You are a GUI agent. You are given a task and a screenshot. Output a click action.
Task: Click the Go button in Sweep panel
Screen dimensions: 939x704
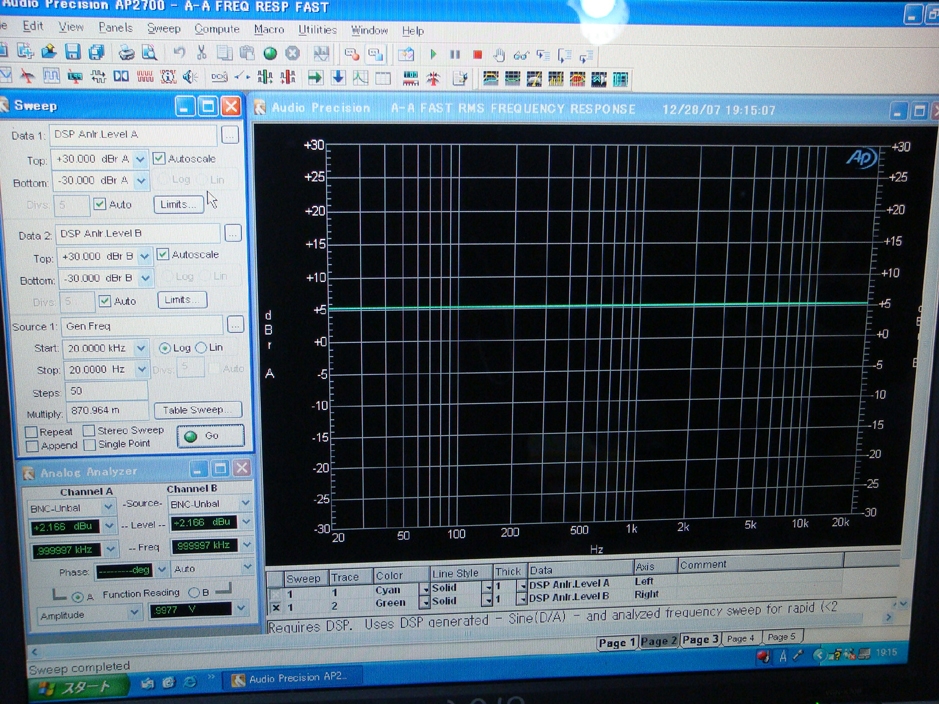click(210, 436)
